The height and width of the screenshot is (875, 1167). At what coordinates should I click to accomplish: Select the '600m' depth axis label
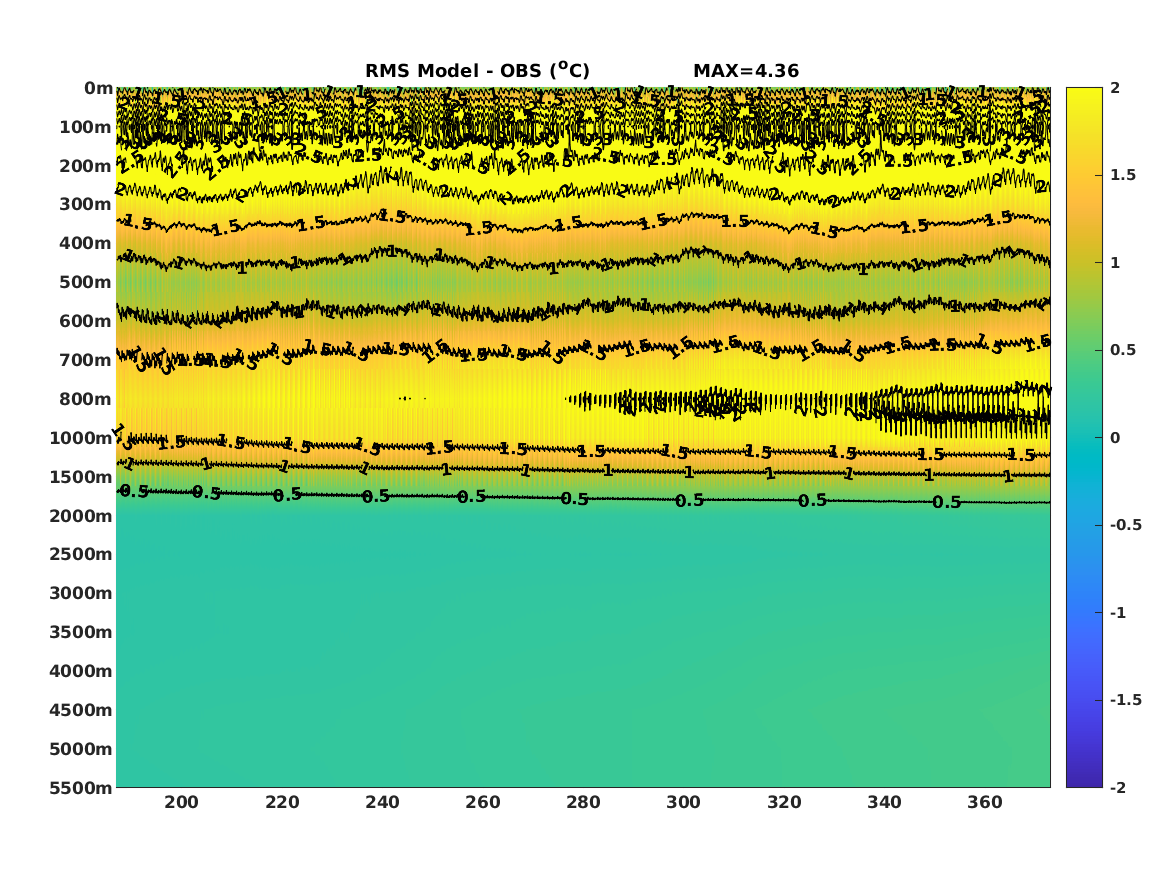86,321
